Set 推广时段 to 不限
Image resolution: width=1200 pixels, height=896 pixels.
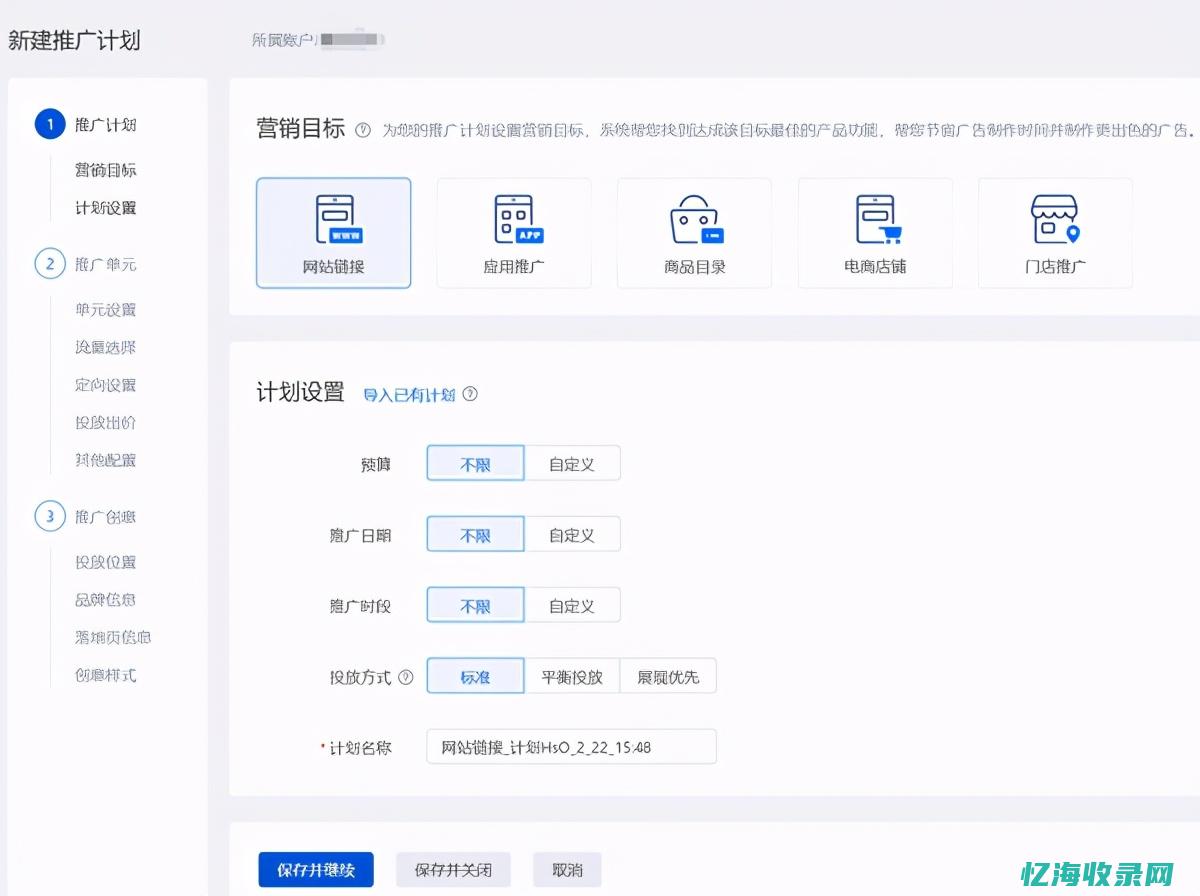475,604
